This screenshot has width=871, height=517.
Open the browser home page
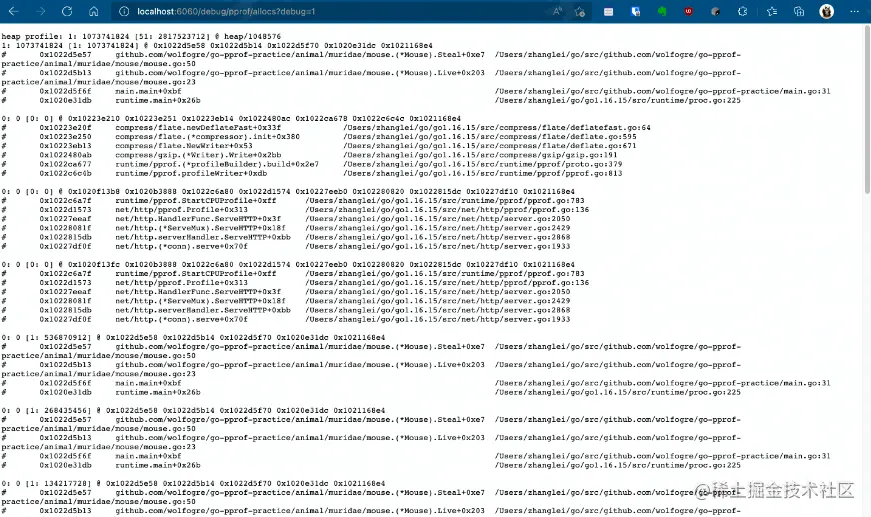[93, 11]
